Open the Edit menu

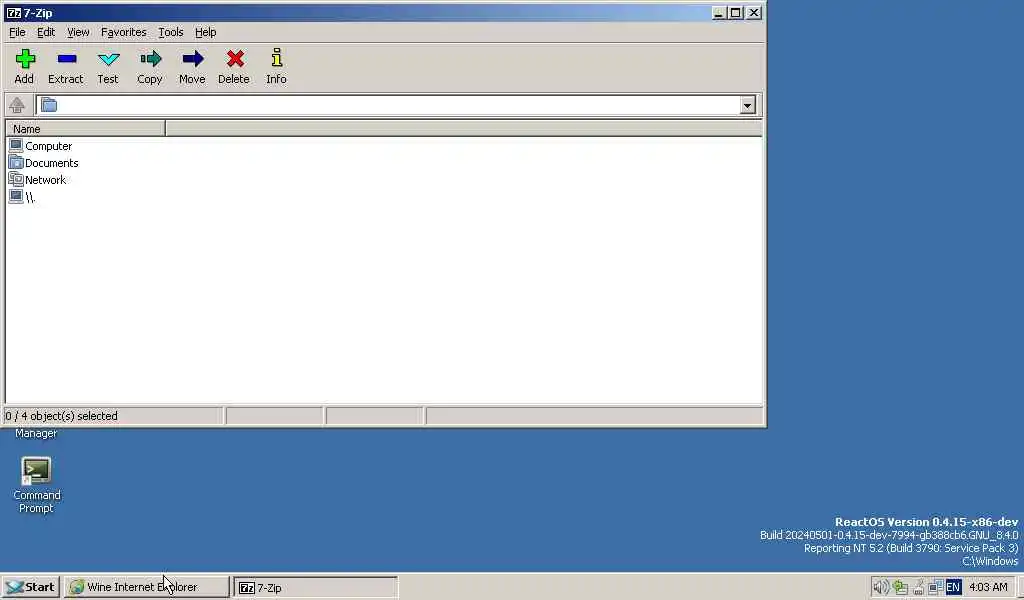coord(46,32)
